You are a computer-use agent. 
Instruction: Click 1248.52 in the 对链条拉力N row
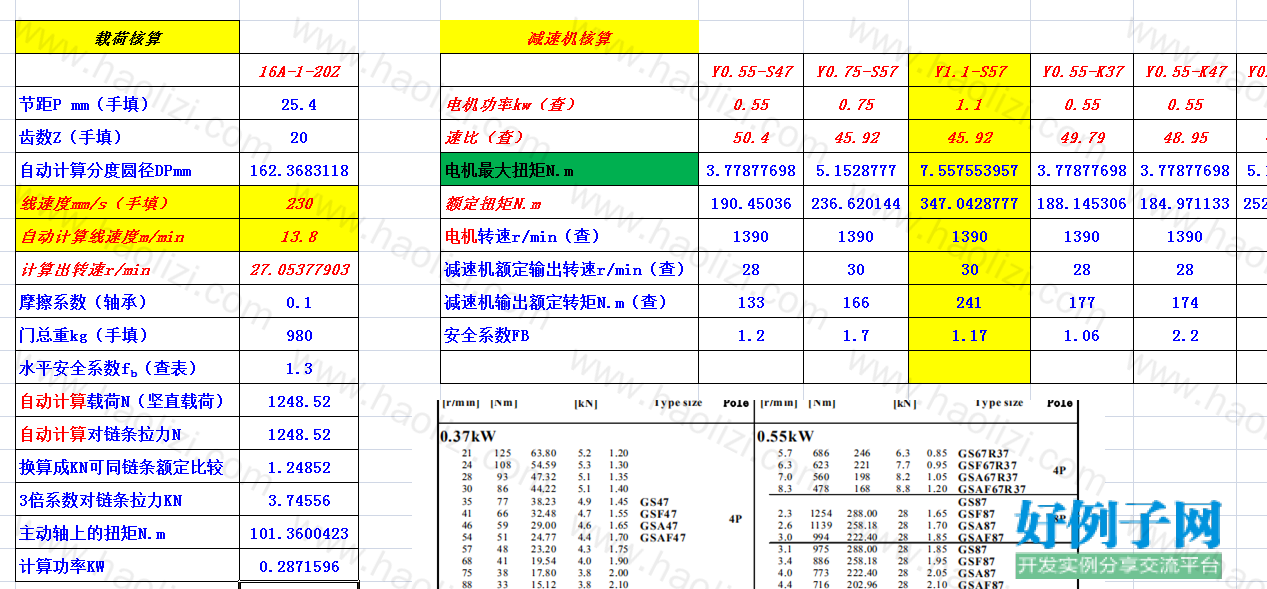click(x=299, y=434)
